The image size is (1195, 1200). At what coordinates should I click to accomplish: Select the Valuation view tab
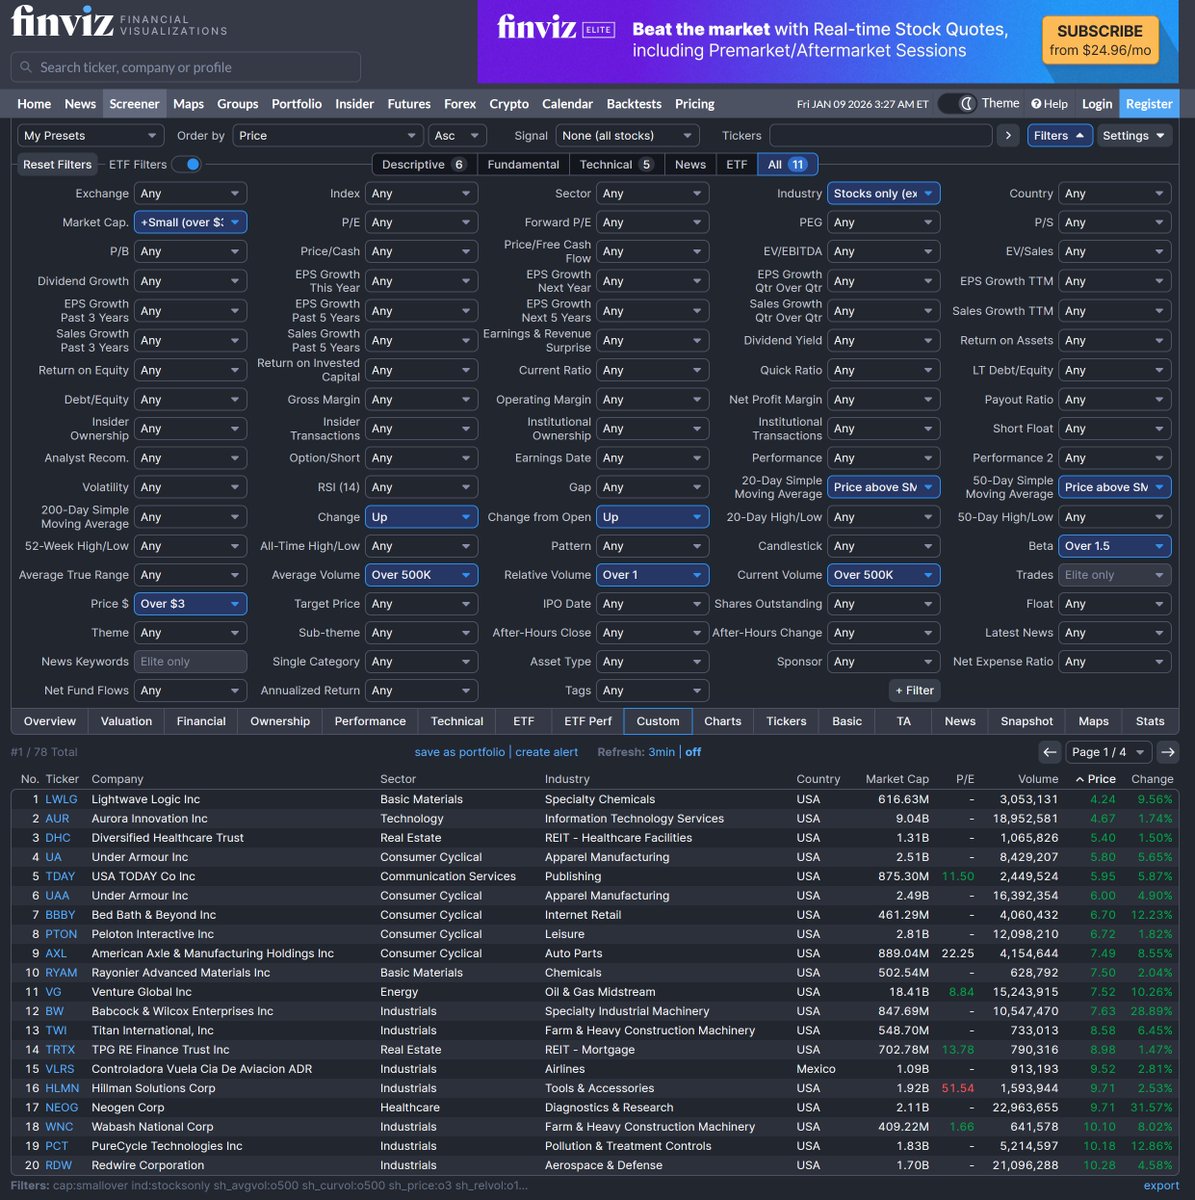click(126, 721)
